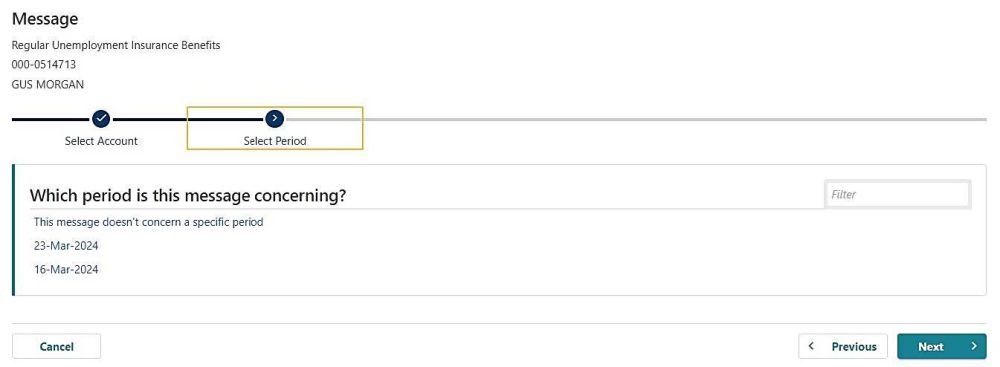The height and width of the screenshot is (367, 1000).
Task: Click the completed dark progress line before Select Account
Action: [x=52, y=119]
